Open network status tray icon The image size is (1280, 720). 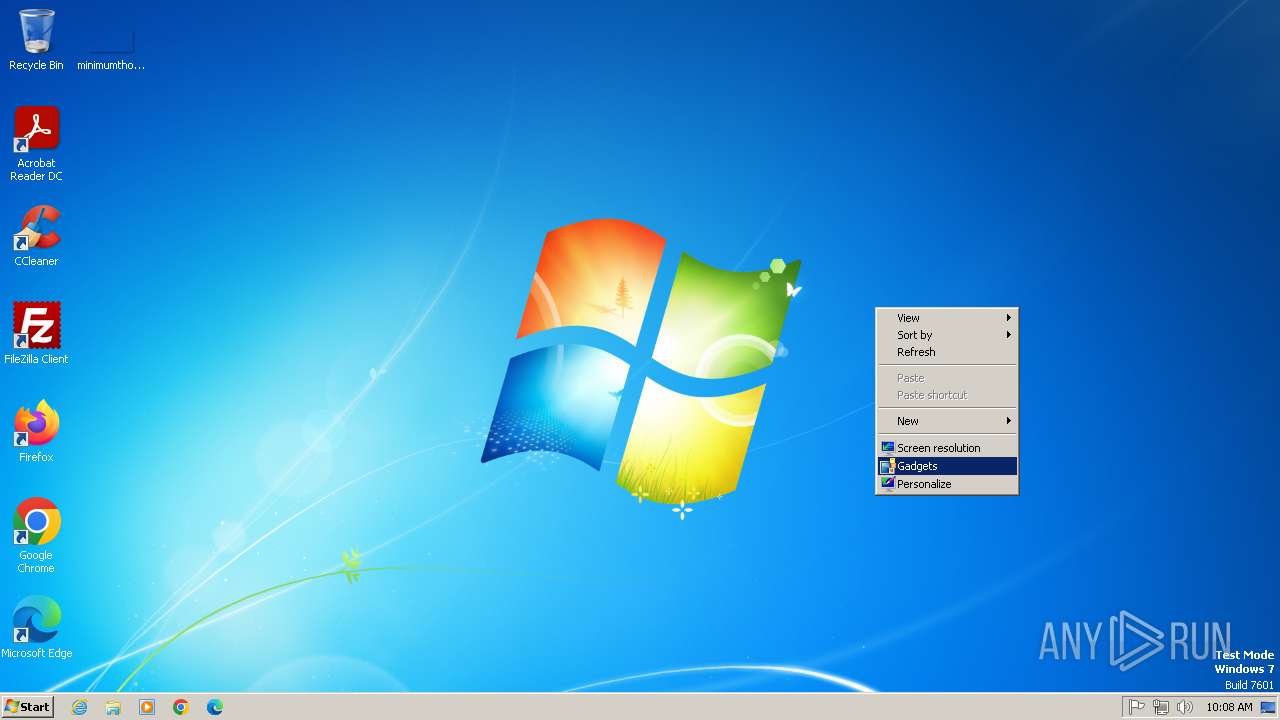tap(1161, 707)
